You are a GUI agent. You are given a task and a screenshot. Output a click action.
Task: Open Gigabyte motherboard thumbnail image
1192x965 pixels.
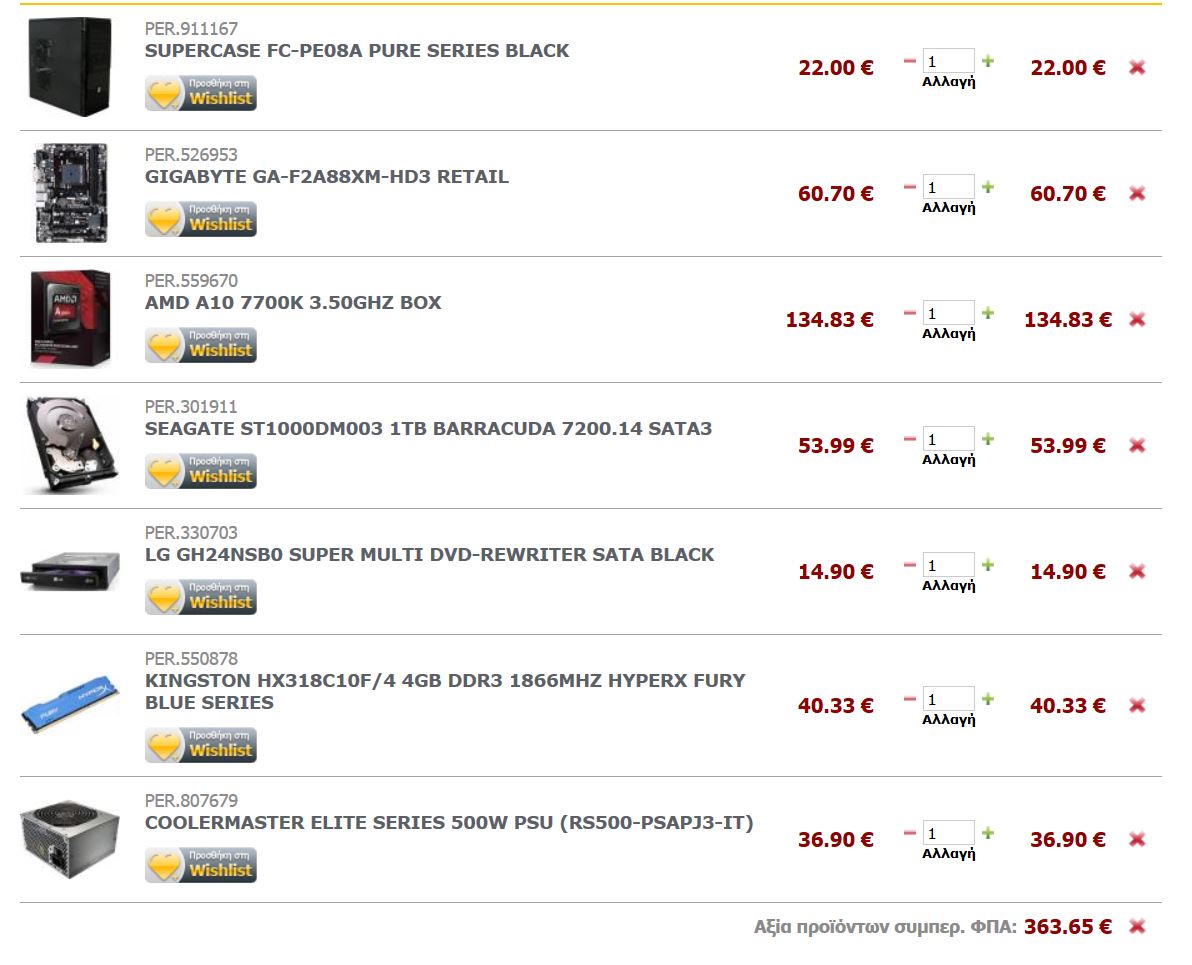tap(71, 193)
